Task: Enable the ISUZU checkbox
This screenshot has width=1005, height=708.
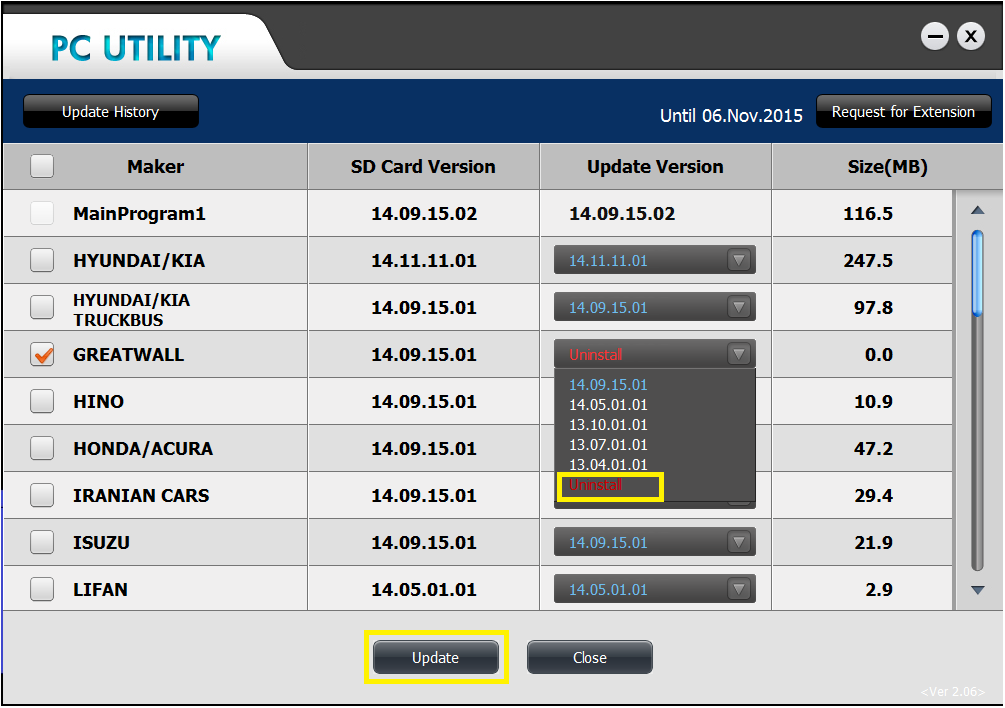Action: tap(42, 543)
